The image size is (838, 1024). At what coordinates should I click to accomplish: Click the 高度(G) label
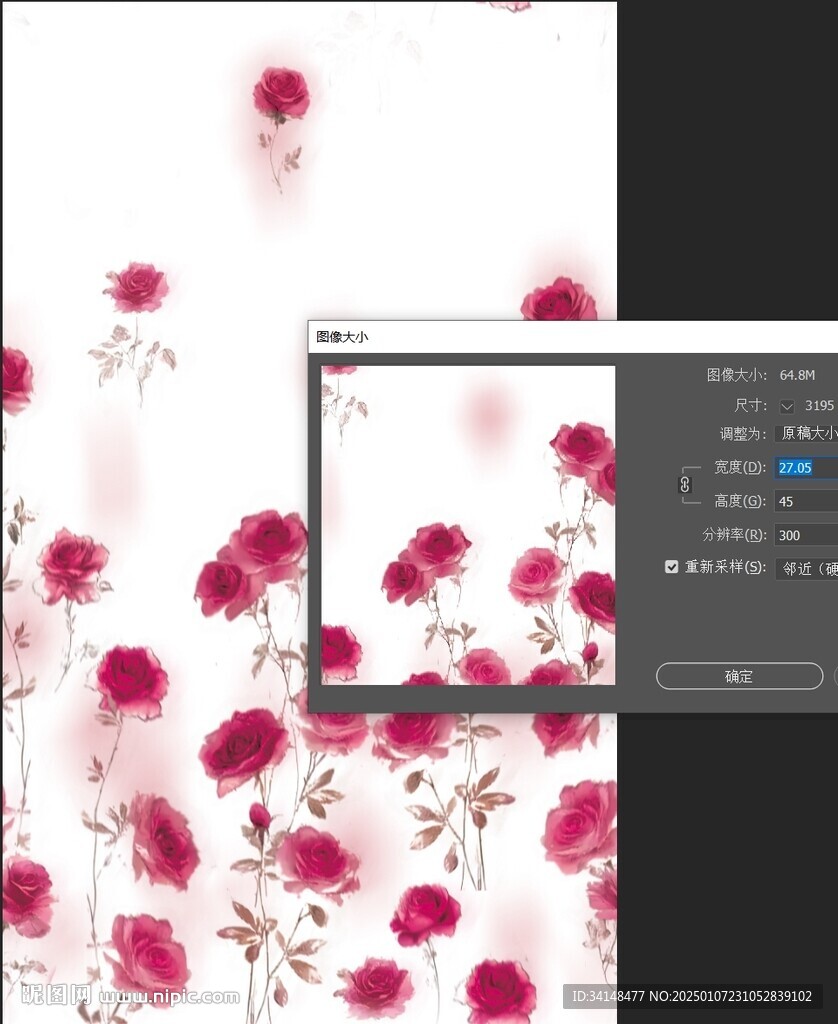coord(740,501)
